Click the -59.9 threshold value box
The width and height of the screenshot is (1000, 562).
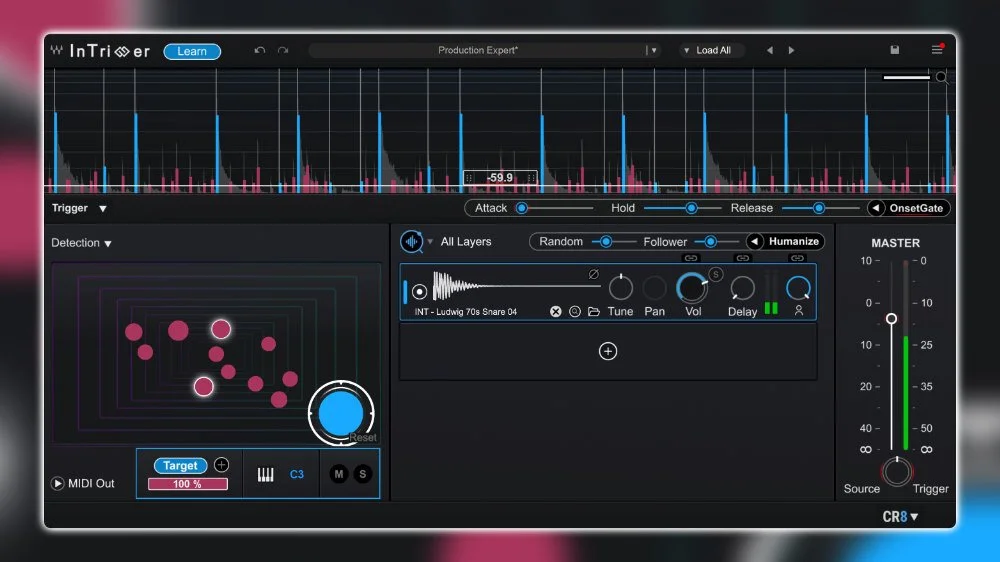click(x=500, y=178)
